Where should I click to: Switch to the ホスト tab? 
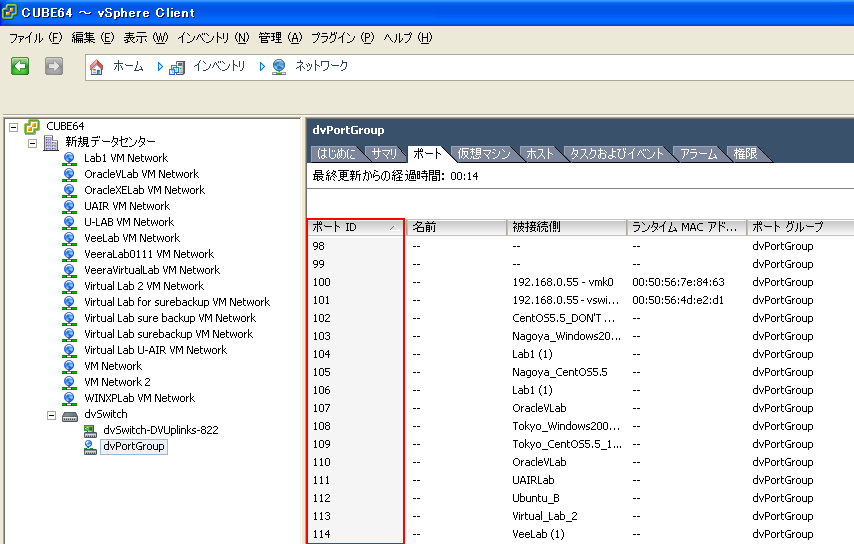tap(540, 154)
